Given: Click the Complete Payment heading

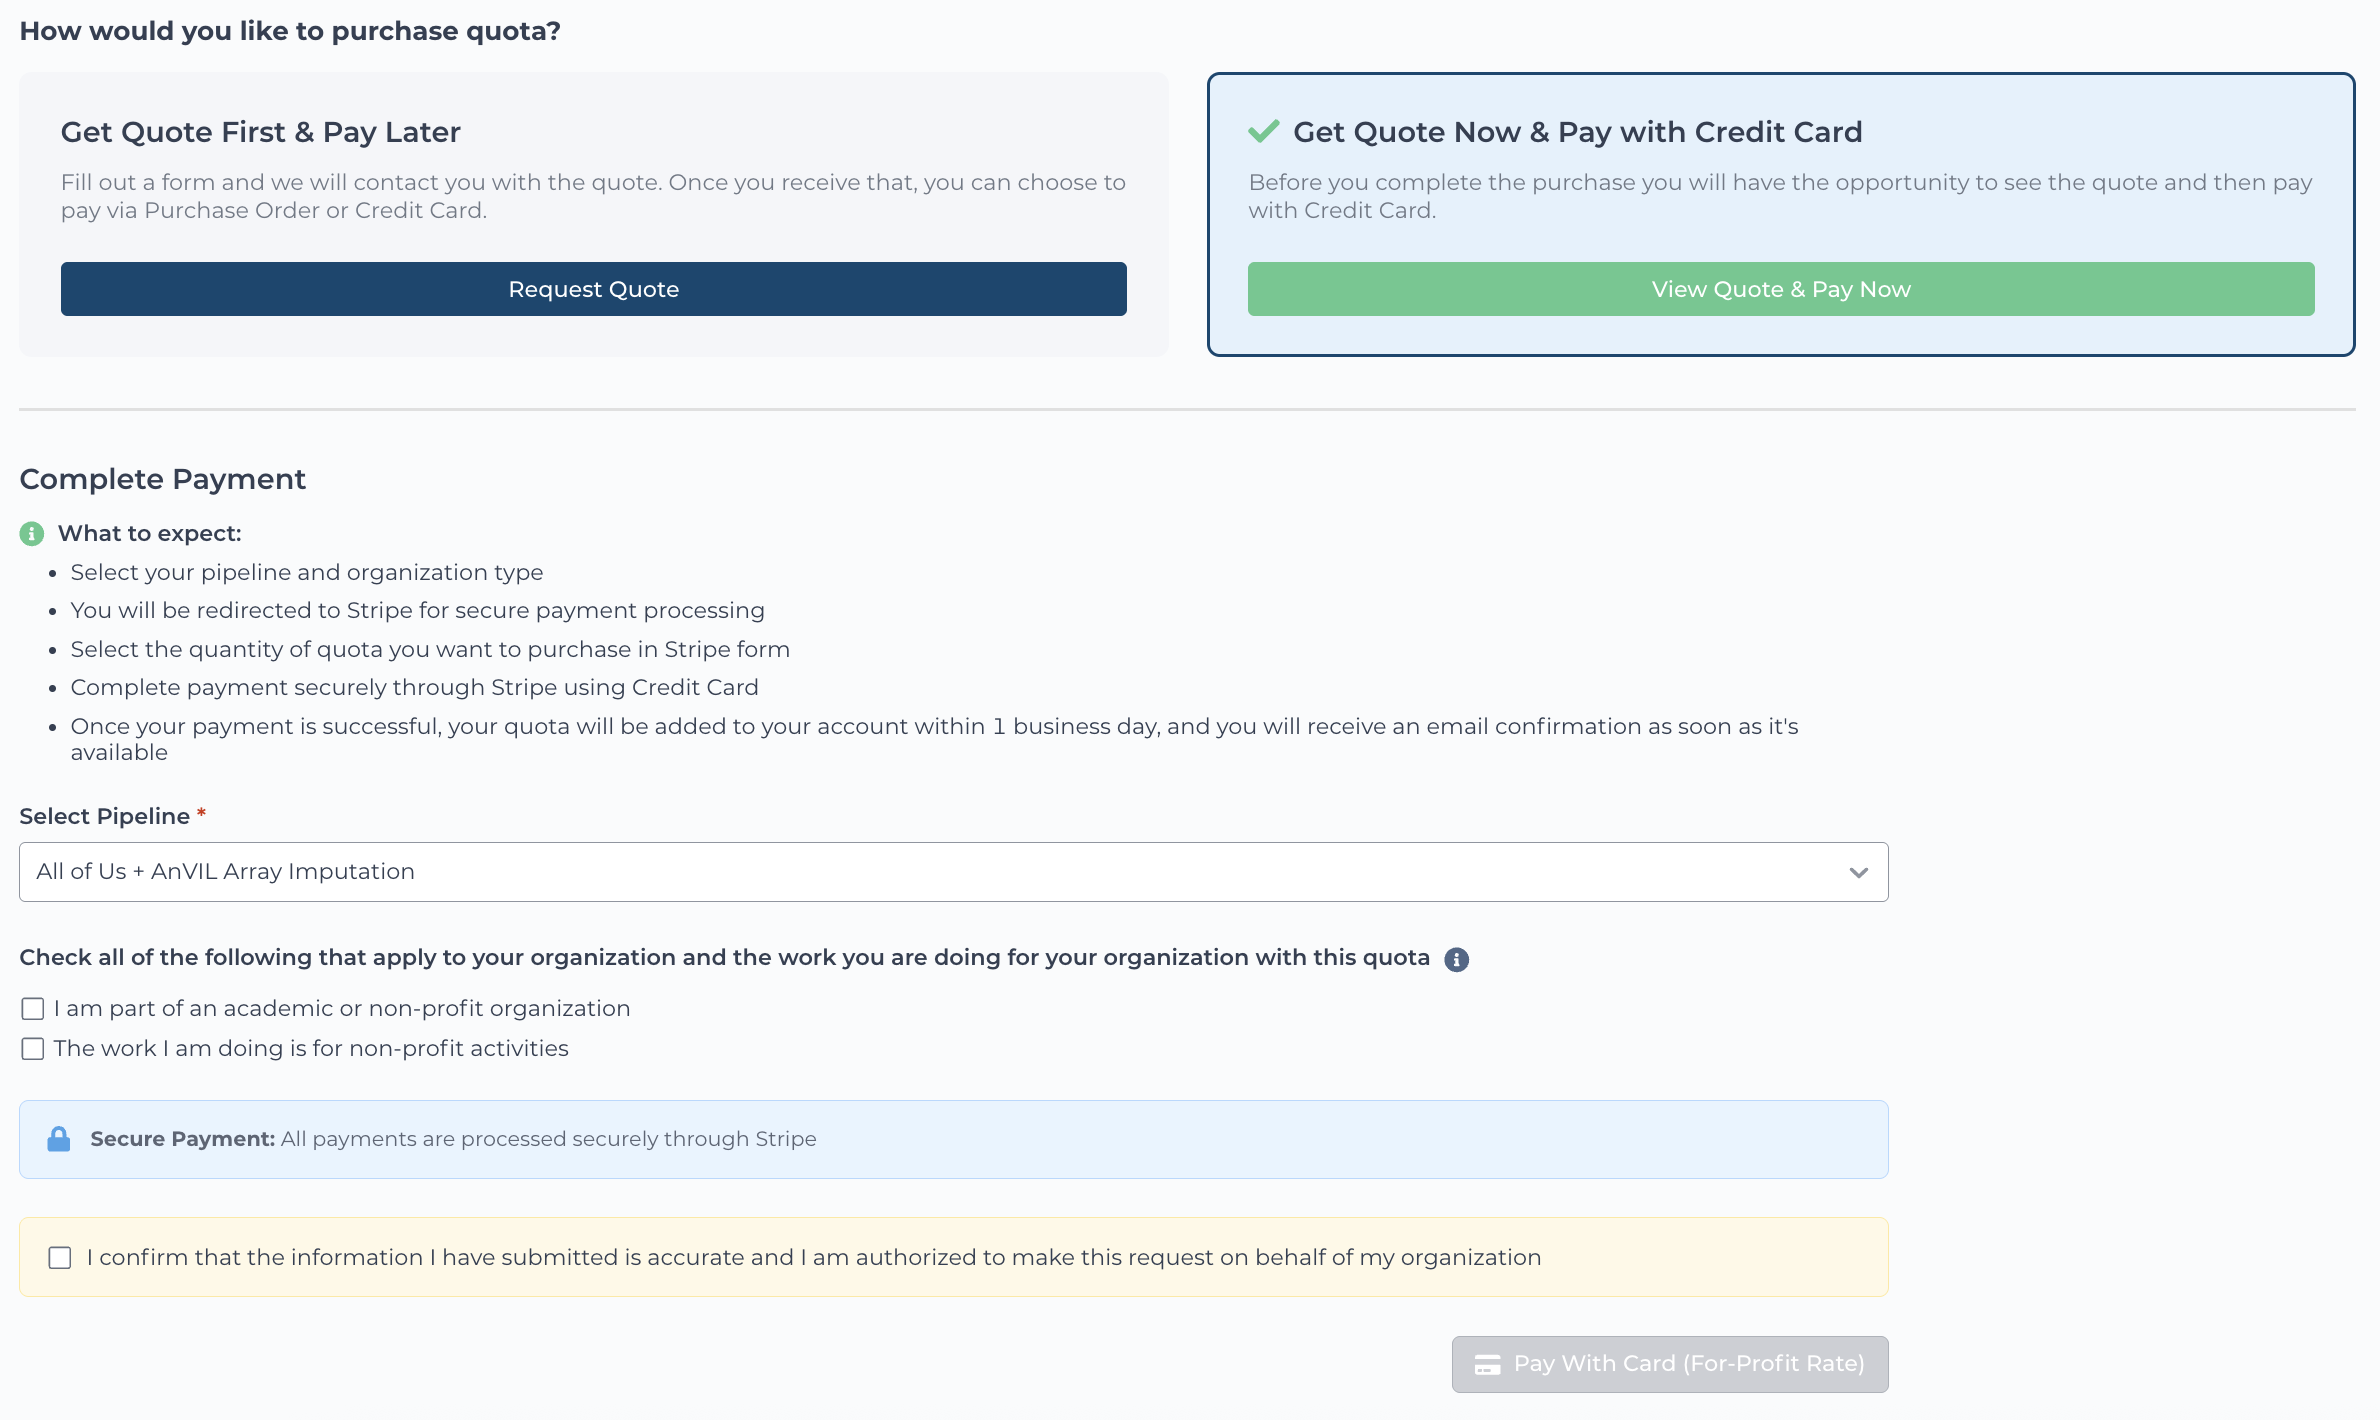Looking at the screenshot, I should (163, 479).
